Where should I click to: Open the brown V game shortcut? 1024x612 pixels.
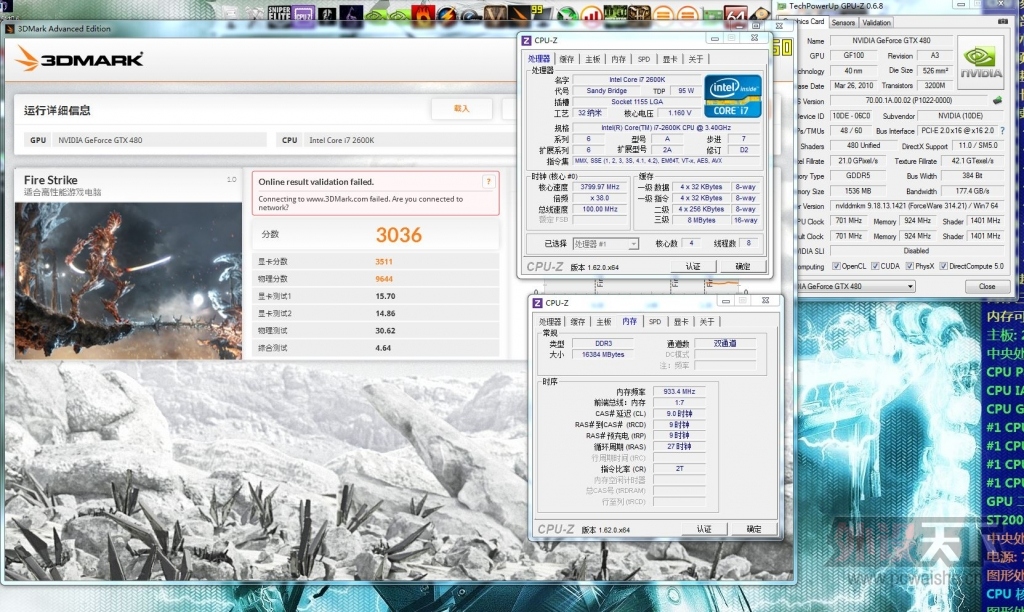point(495,14)
